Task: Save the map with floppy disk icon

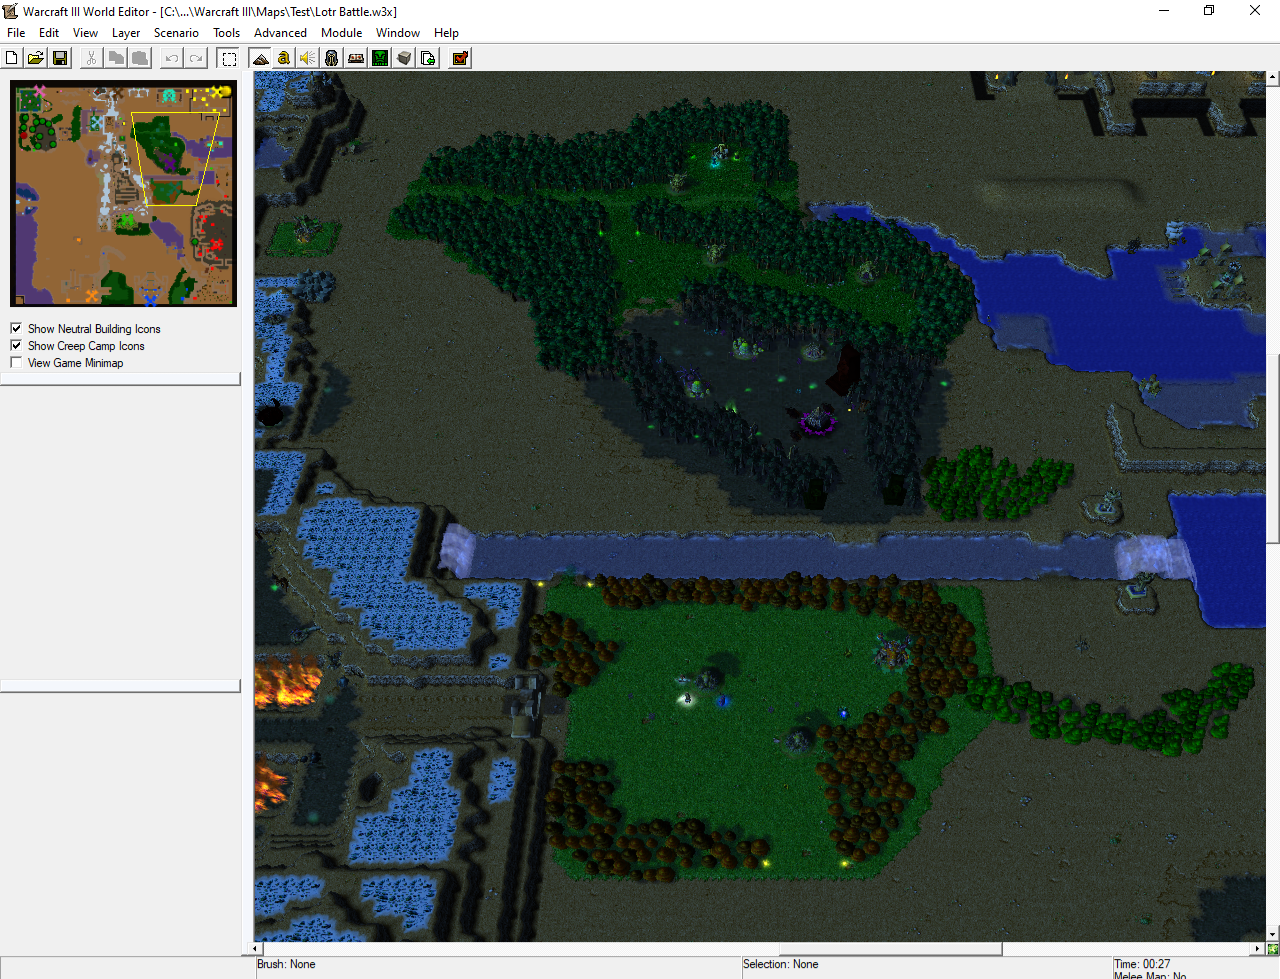Action: tap(59, 58)
